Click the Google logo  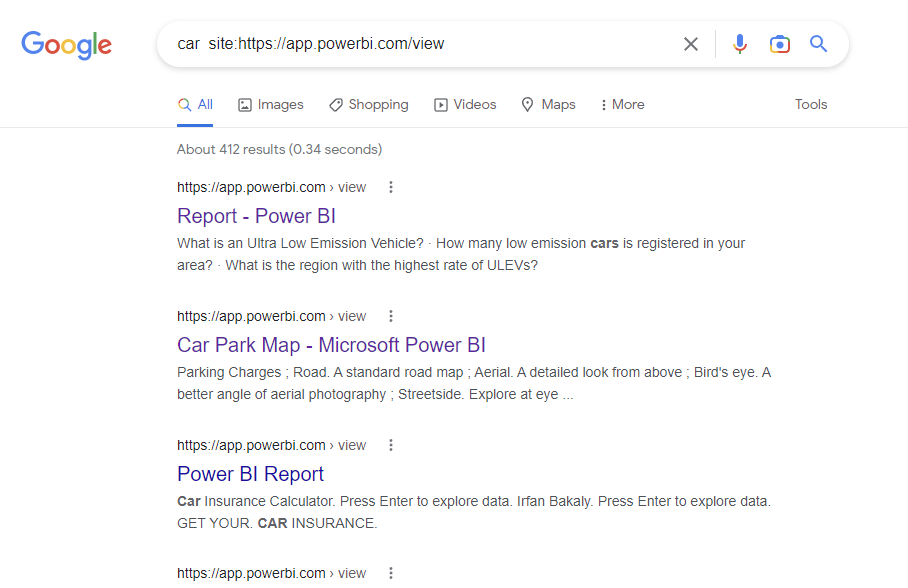click(x=66, y=45)
